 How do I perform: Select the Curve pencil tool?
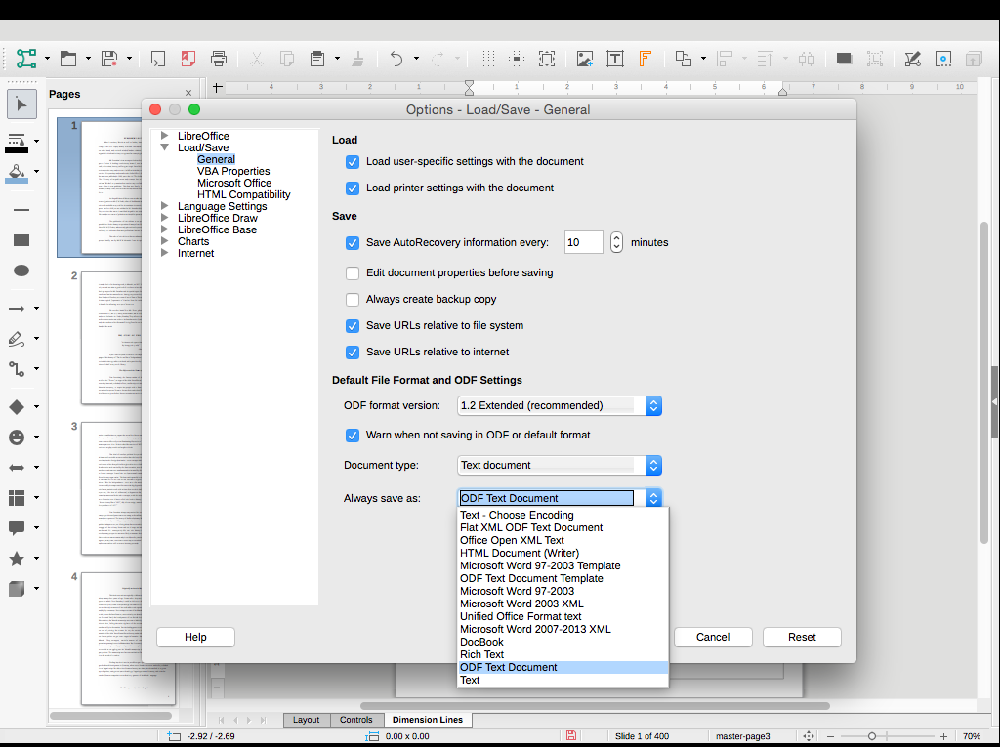coord(17,339)
